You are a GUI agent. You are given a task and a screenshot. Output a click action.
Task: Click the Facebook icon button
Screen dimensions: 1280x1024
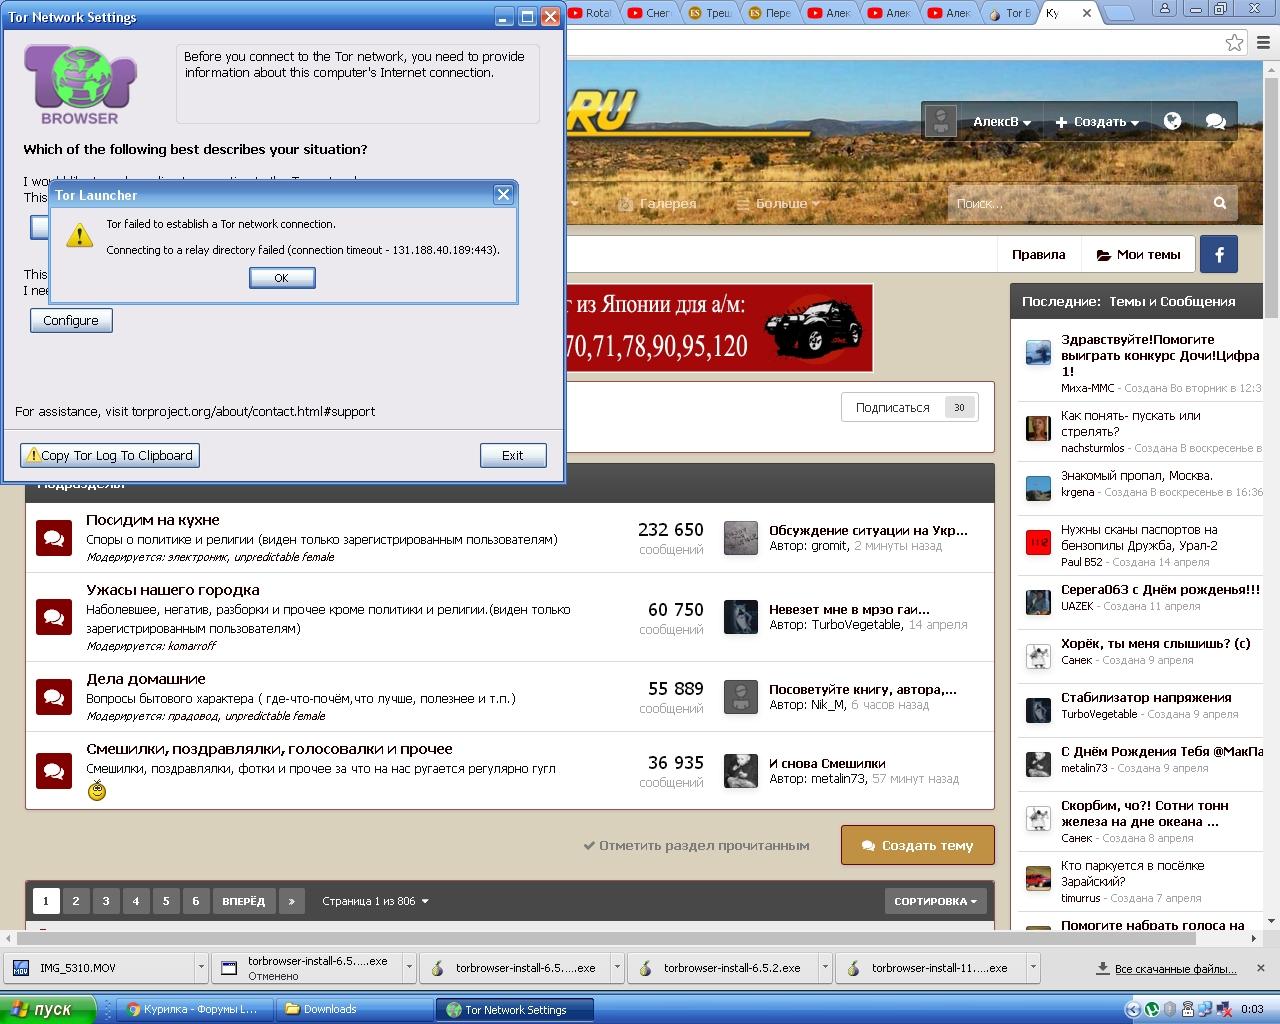pyautogui.click(x=1219, y=255)
